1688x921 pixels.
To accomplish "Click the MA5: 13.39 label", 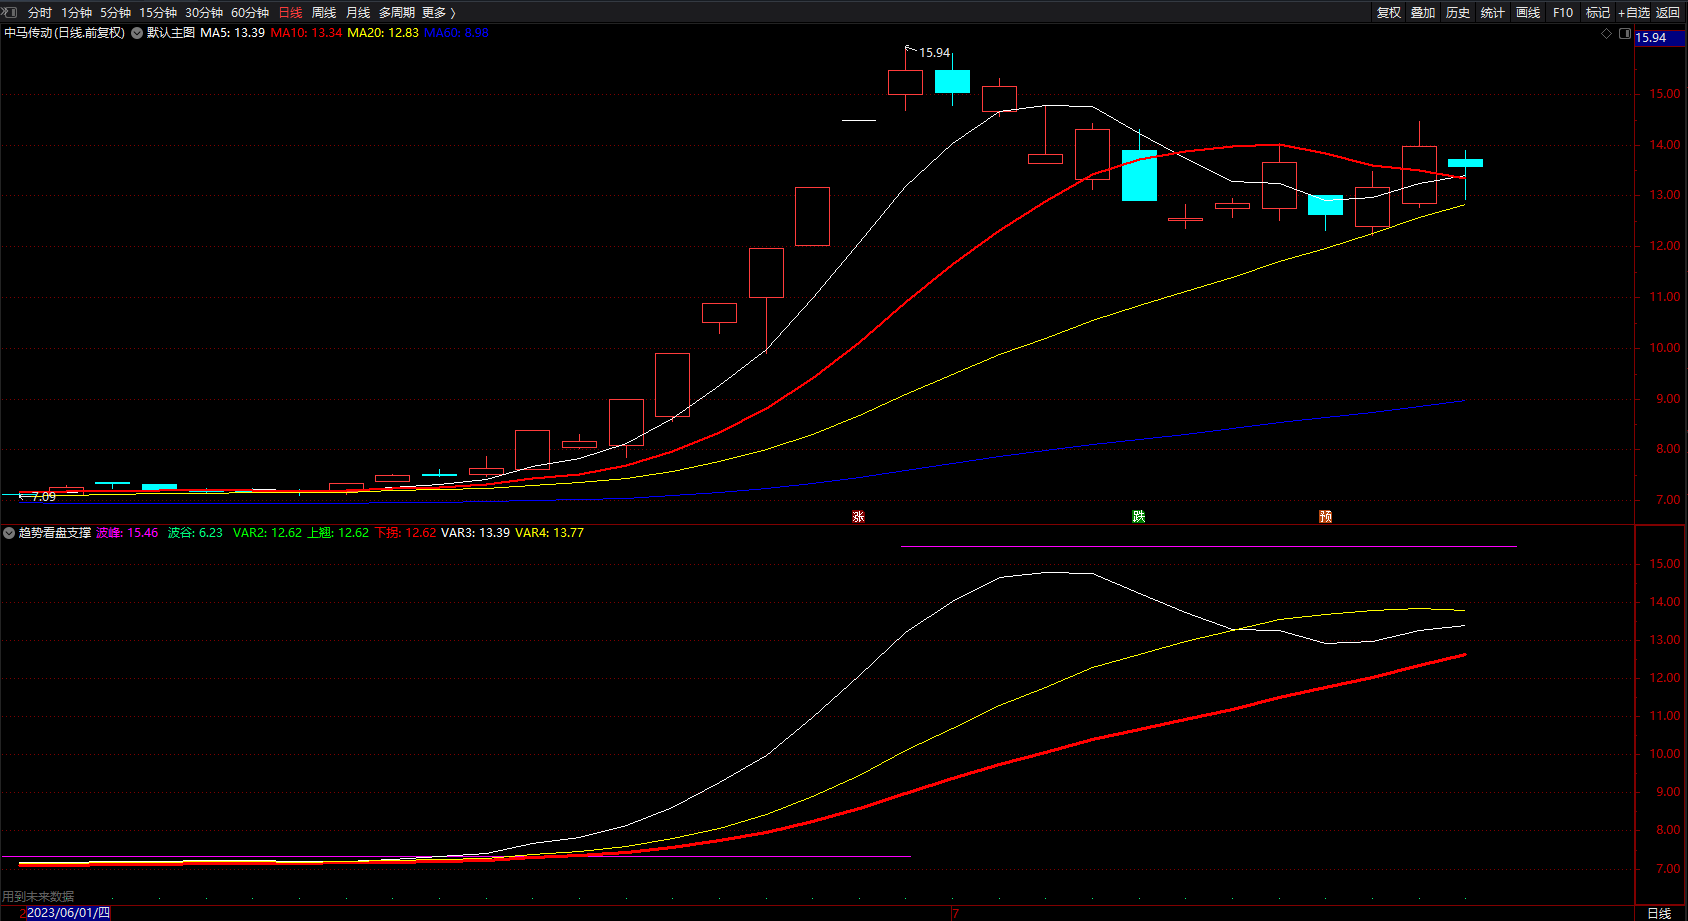I will click(x=233, y=33).
